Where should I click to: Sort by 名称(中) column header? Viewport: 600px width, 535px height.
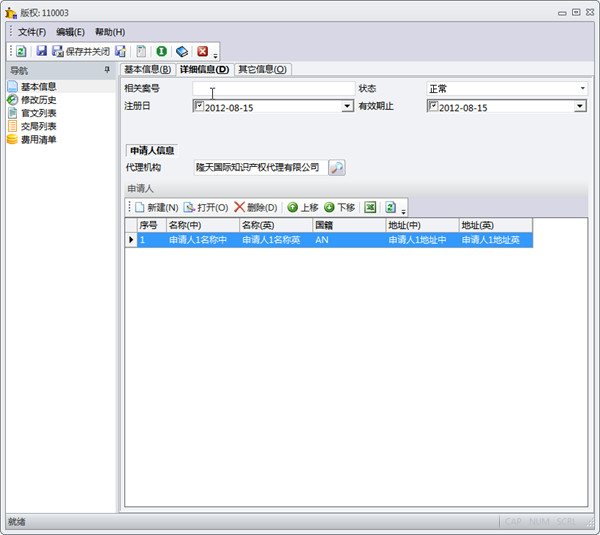click(203, 225)
